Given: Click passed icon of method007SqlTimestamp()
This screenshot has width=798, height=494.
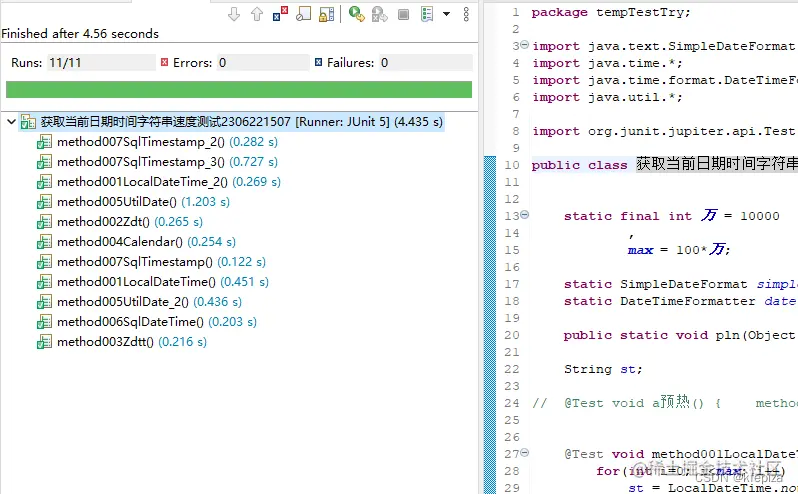Looking at the screenshot, I should coord(44,262).
